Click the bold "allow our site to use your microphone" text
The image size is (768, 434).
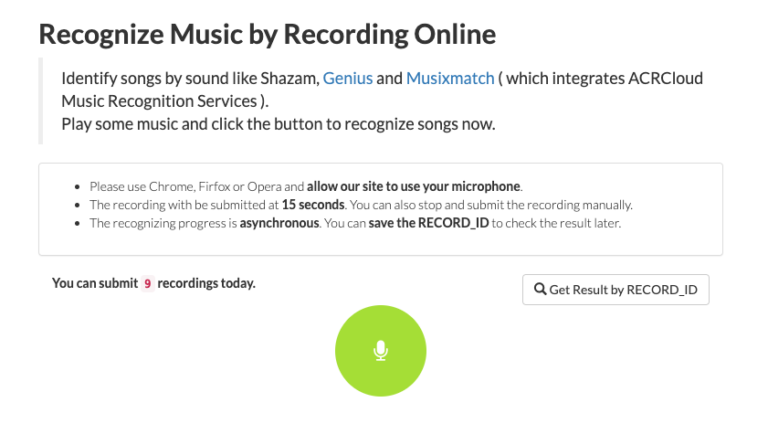[414, 186]
